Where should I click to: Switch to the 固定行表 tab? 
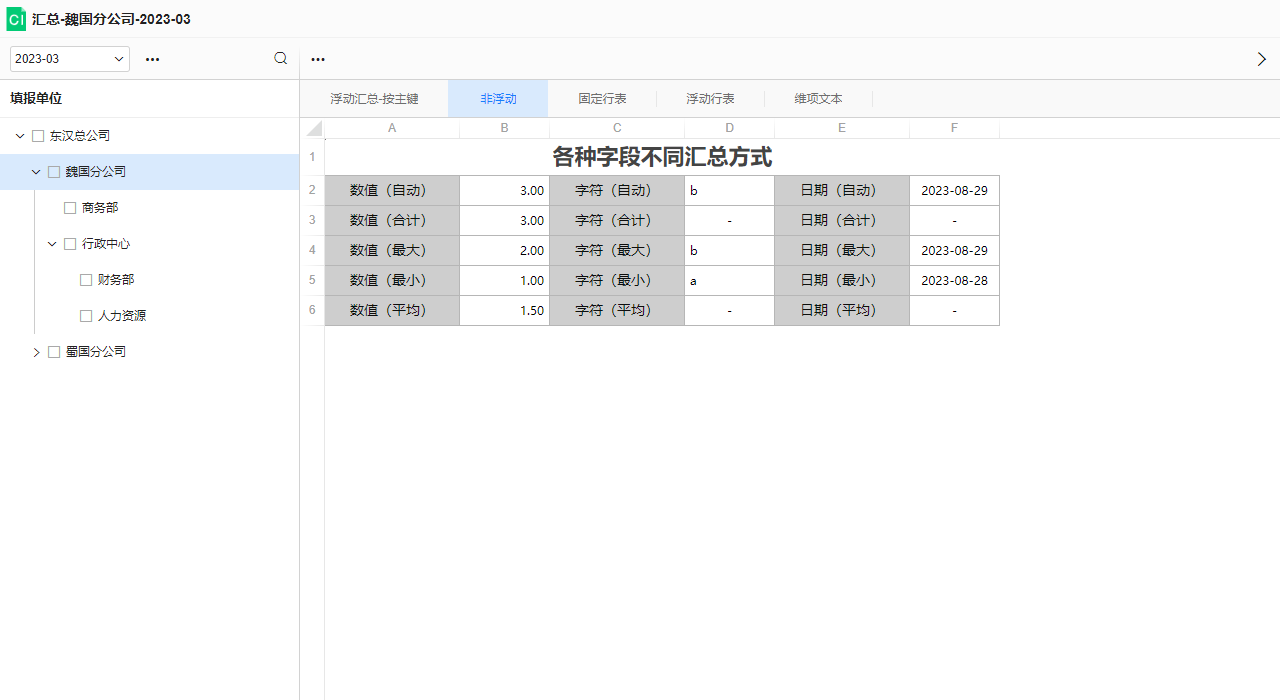[602, 98]
